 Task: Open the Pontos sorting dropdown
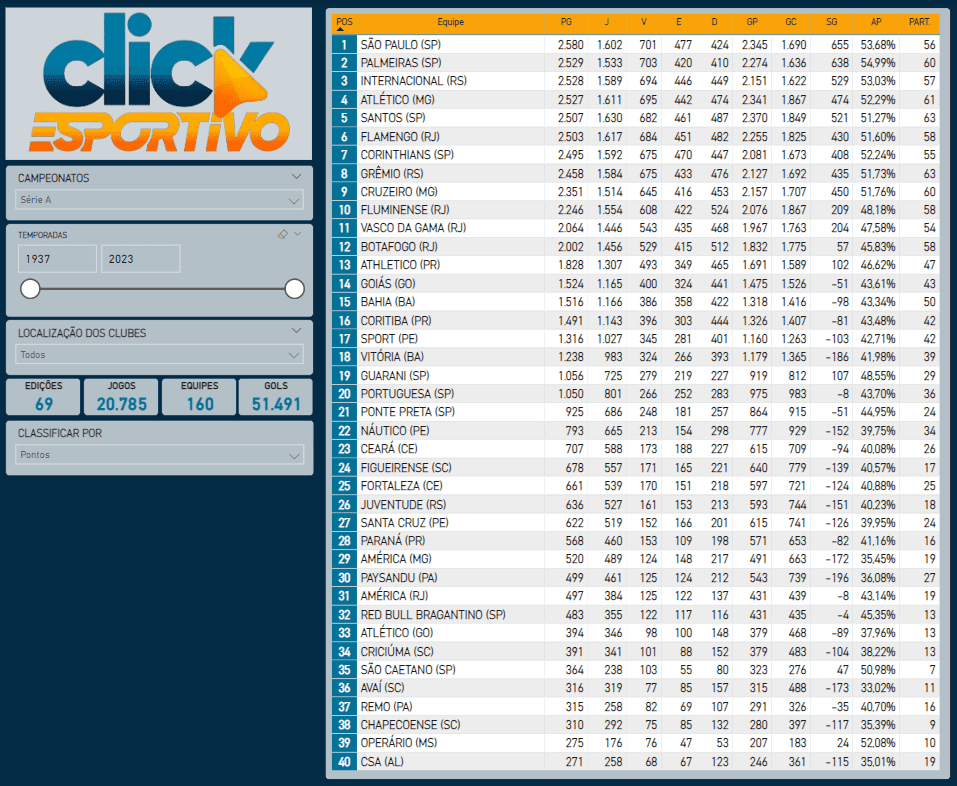[x=159, y=455]
